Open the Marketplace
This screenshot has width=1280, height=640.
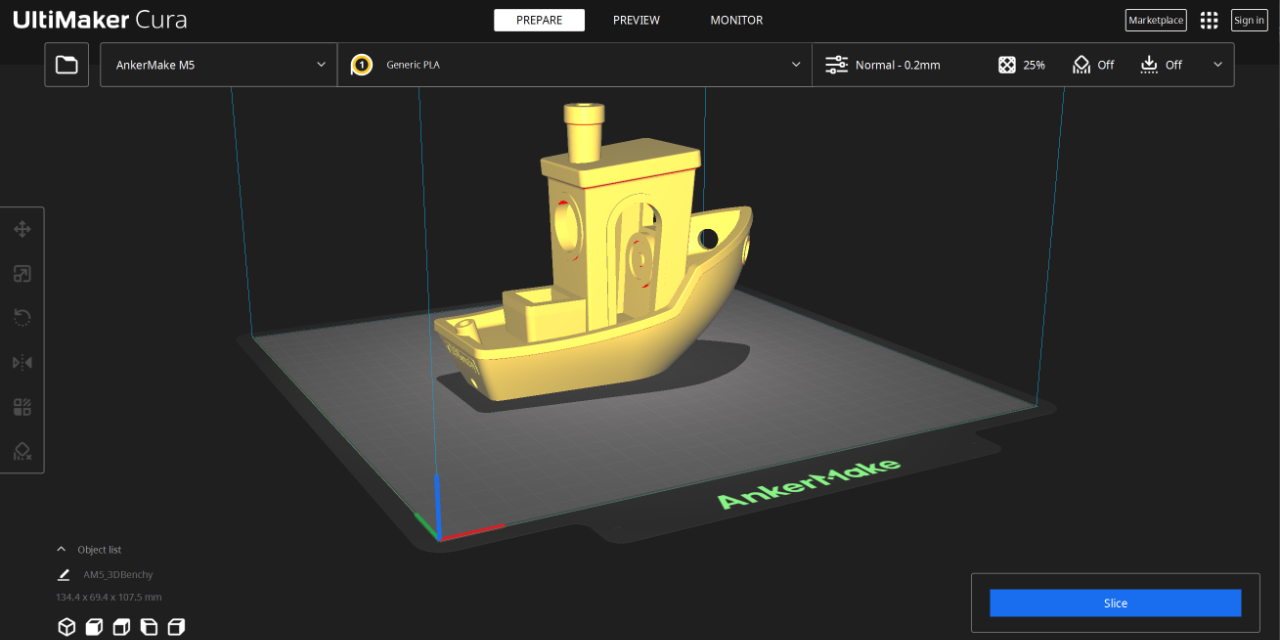point(1155,20)
